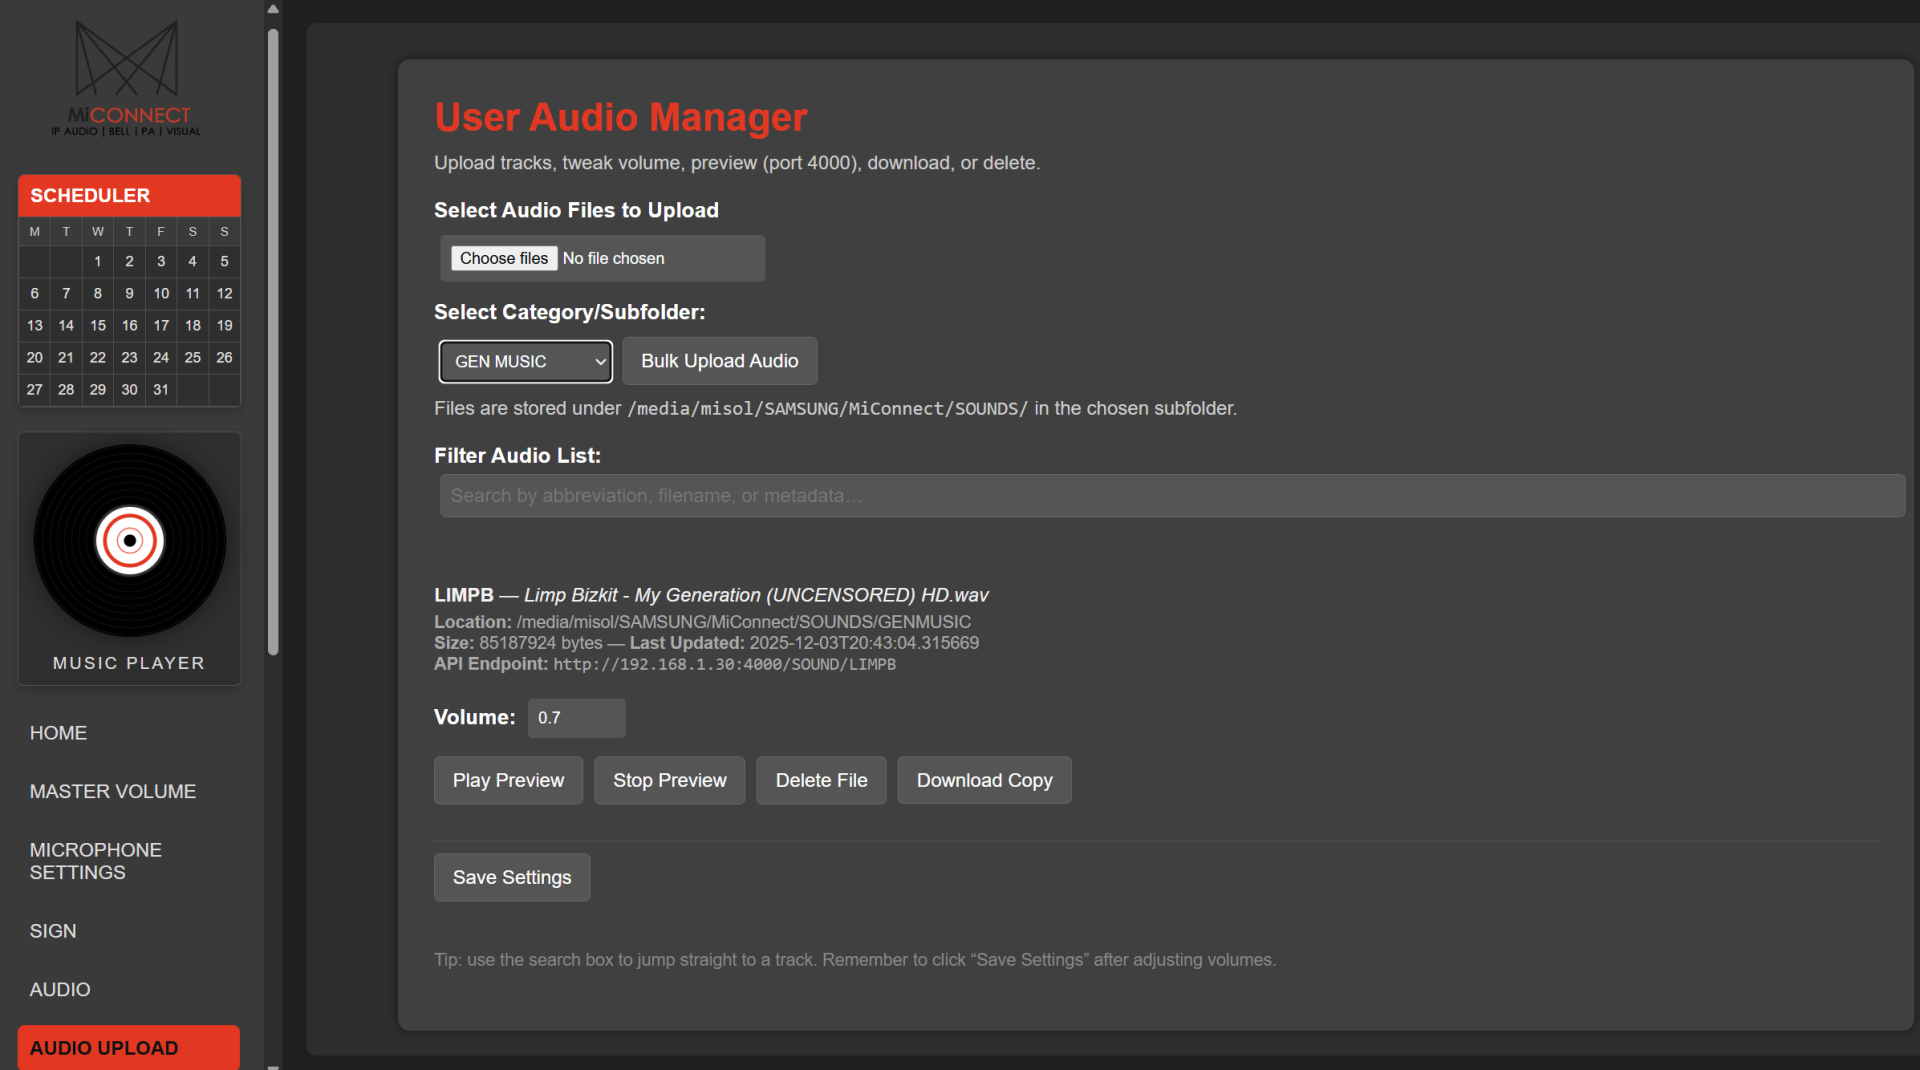Click the MiConnect logo
This screenshot has height=1070, width=1920.
(x=127, y=78)
